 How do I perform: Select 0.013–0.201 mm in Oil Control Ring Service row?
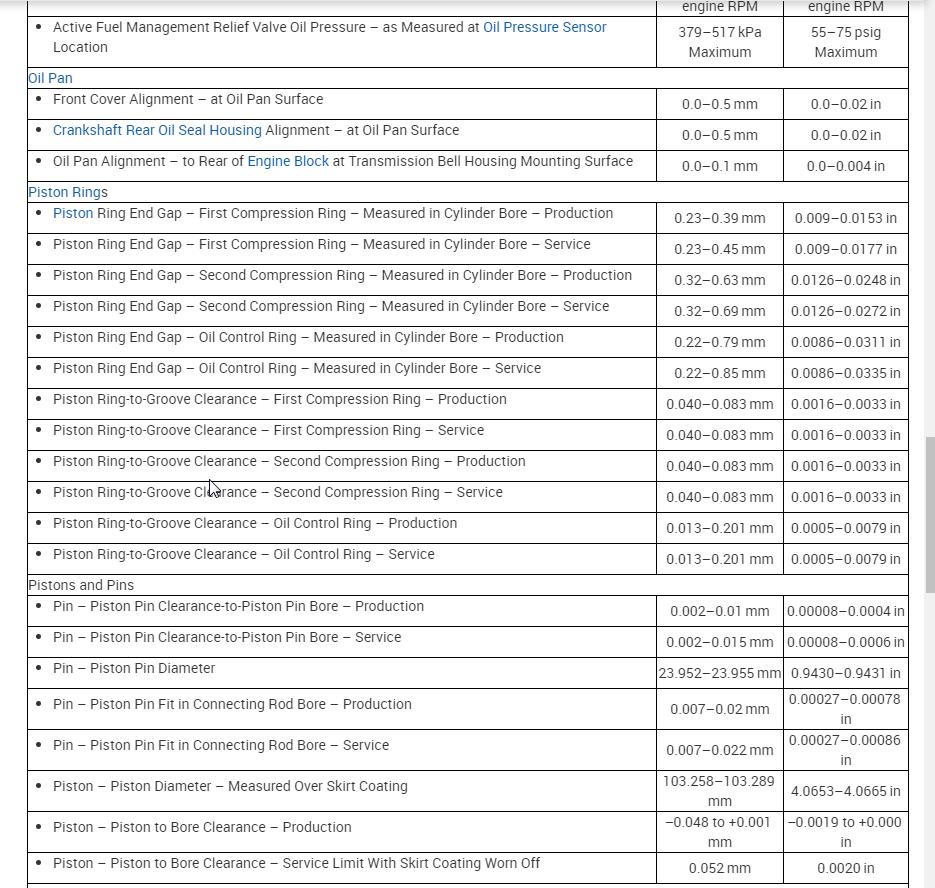tap(720, 559)
